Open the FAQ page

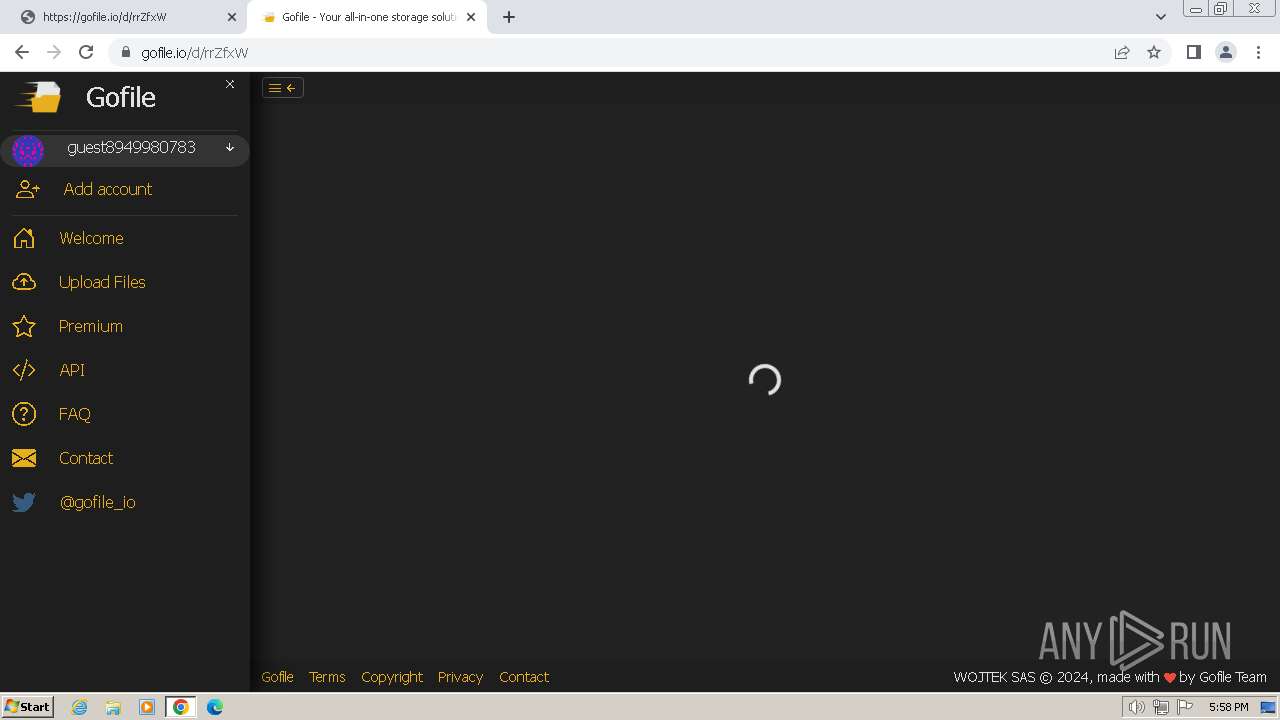tap(75, 414)
